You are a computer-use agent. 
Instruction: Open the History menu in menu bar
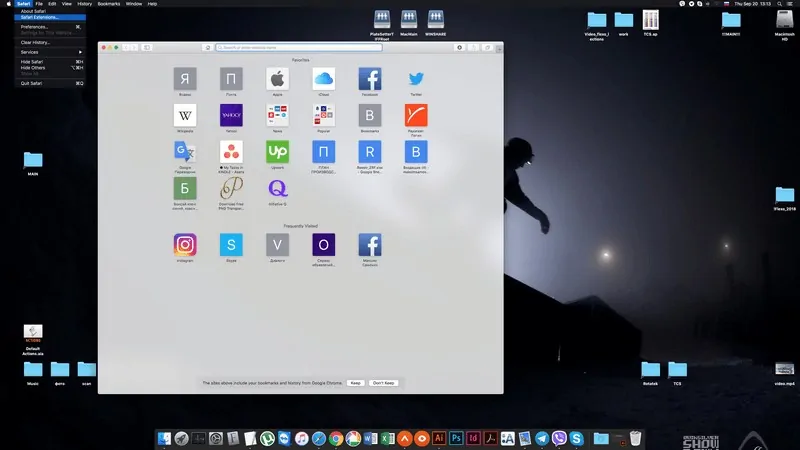(85, 4)
